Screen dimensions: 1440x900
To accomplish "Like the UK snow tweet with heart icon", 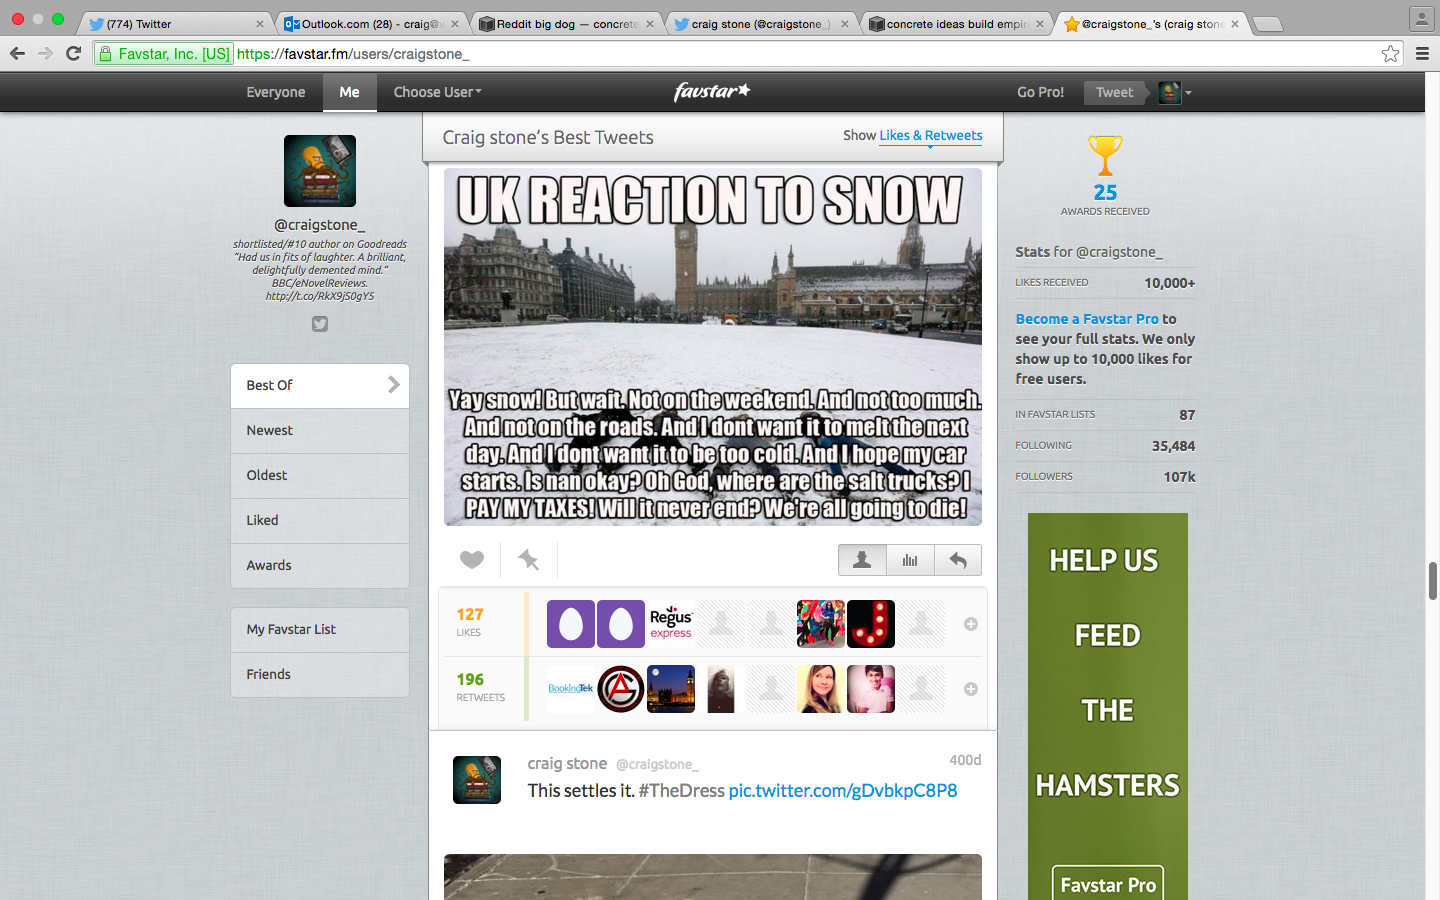I will (x=472, y=560).
